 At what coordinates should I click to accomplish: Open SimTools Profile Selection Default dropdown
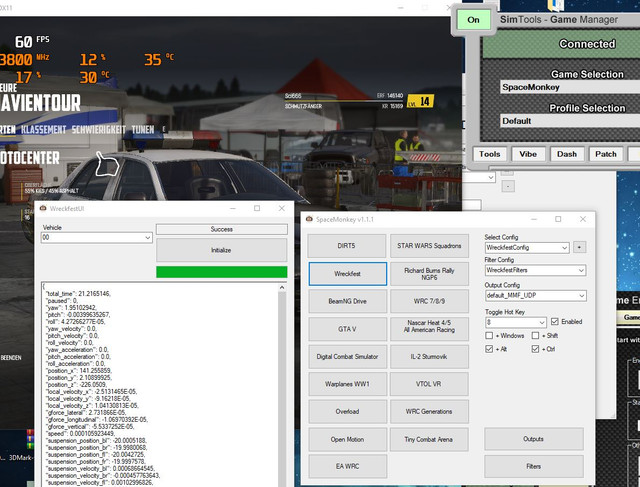point(570,121)
